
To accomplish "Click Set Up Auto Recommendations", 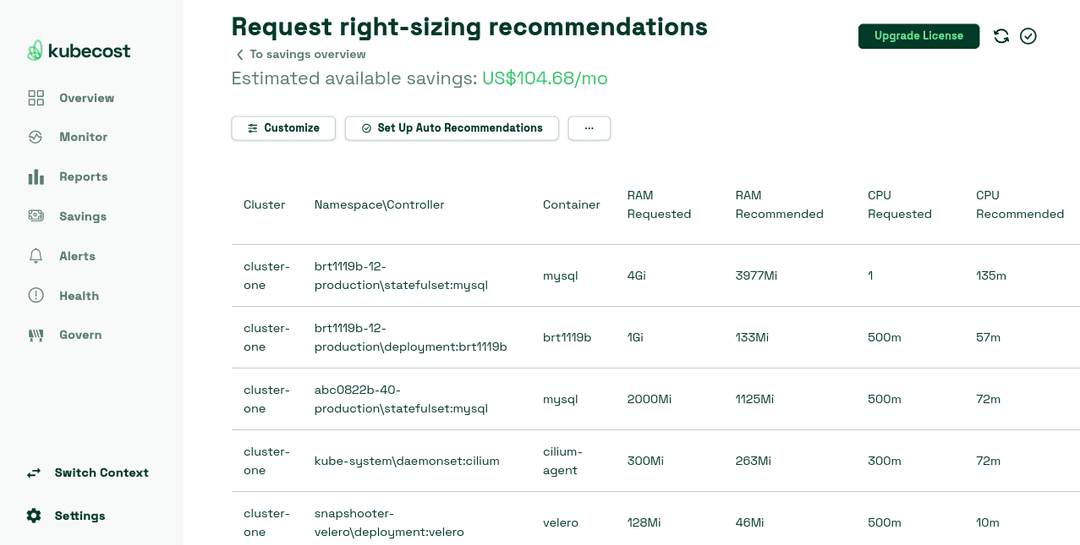I will [x=451, y=128].
